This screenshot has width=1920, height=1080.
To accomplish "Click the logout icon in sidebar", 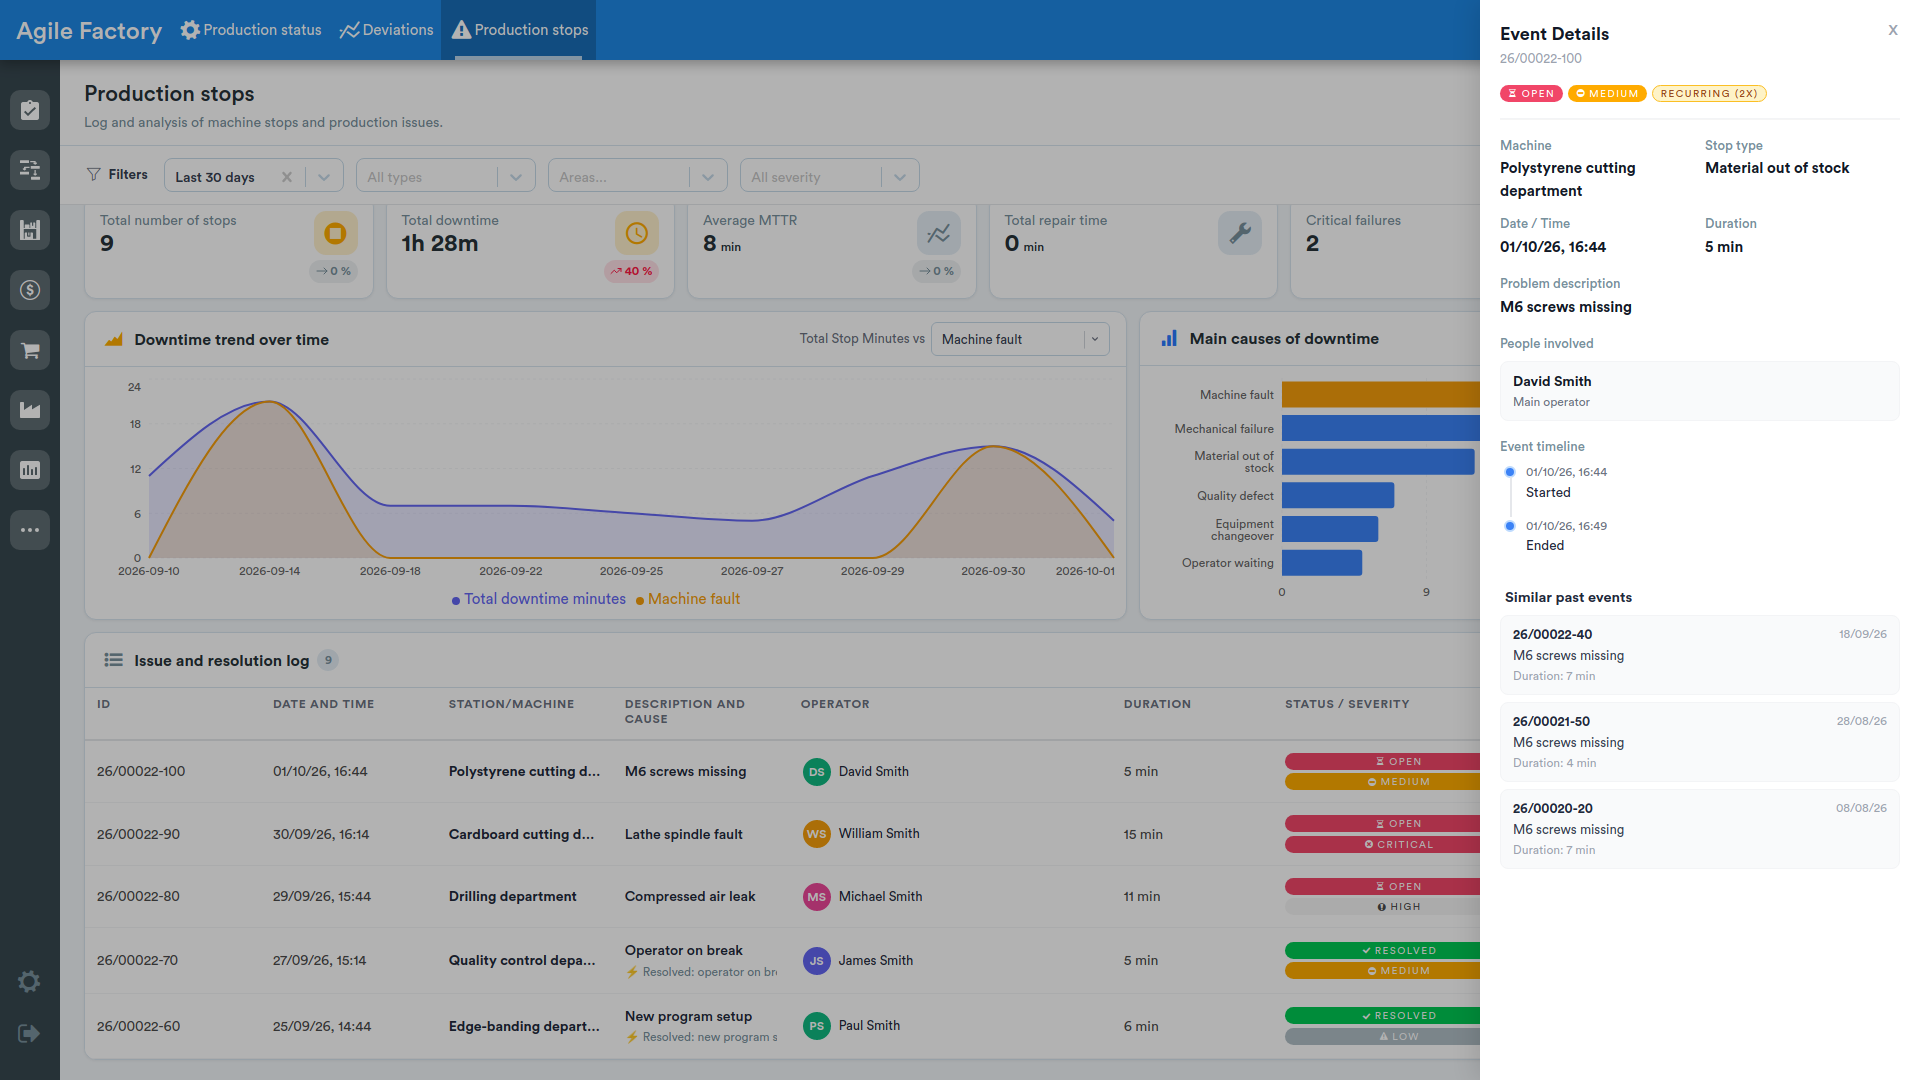I will 29,1033.
